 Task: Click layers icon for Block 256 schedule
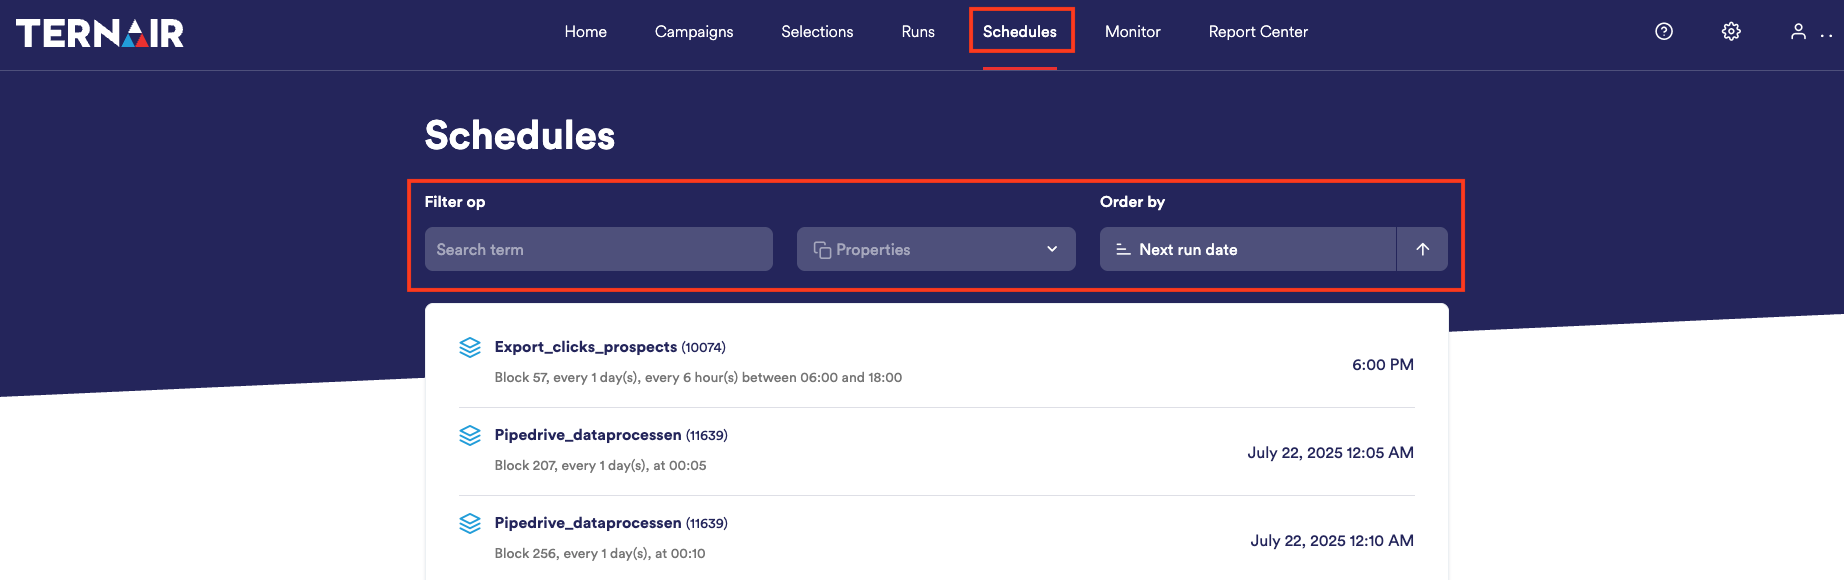470,524
